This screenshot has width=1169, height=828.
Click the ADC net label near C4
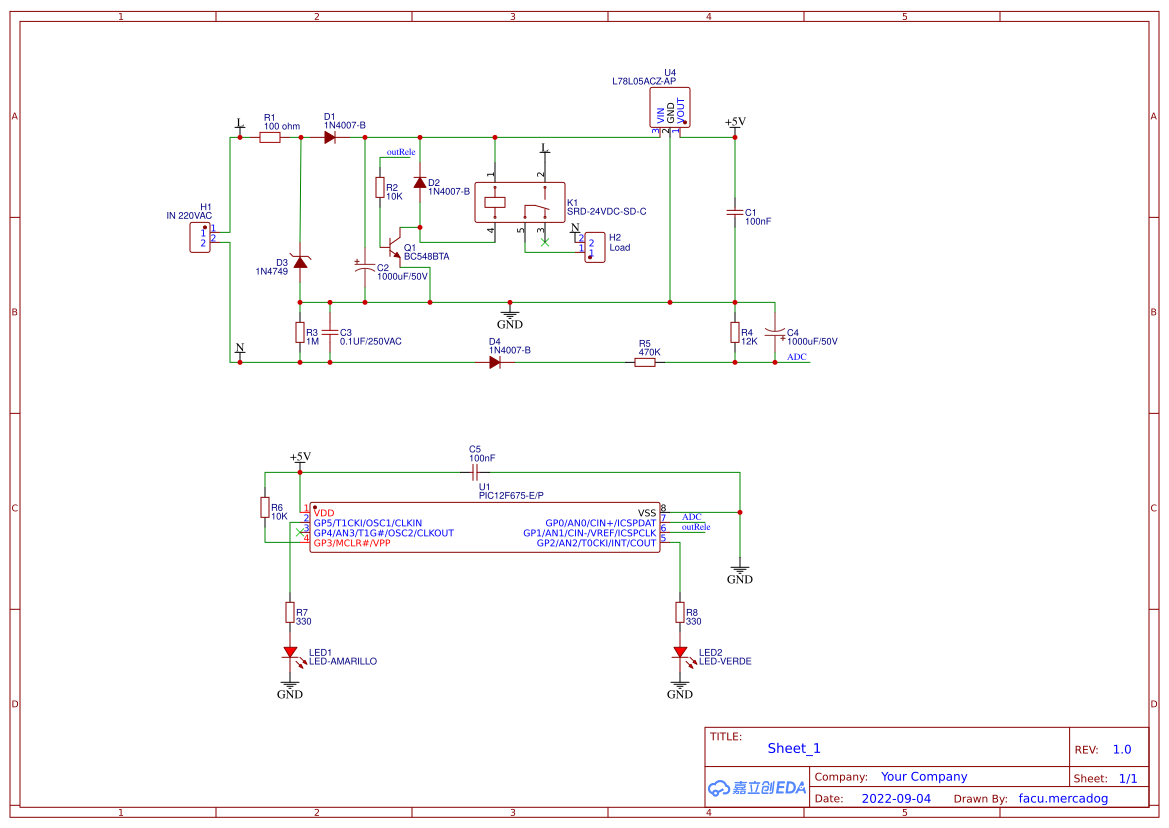pyautogui.click(x=797, y=357)
